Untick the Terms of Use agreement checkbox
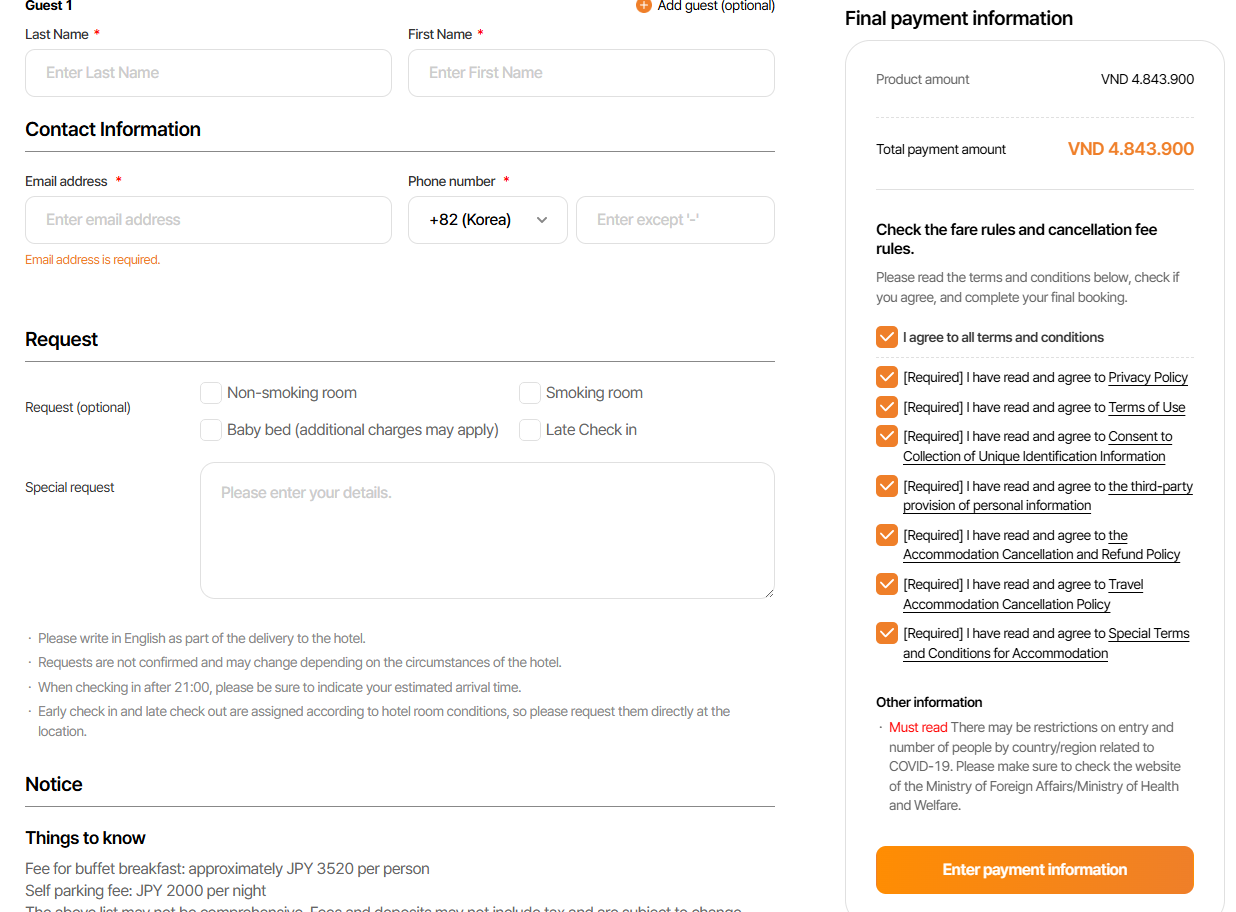The height and width of the screenshot is (912, 1236). [x=887, y=407]
